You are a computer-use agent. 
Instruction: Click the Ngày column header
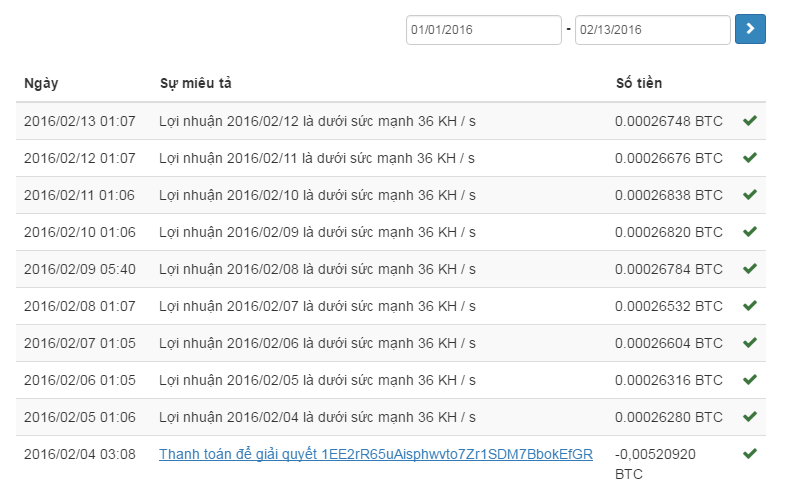coord(41,83)
